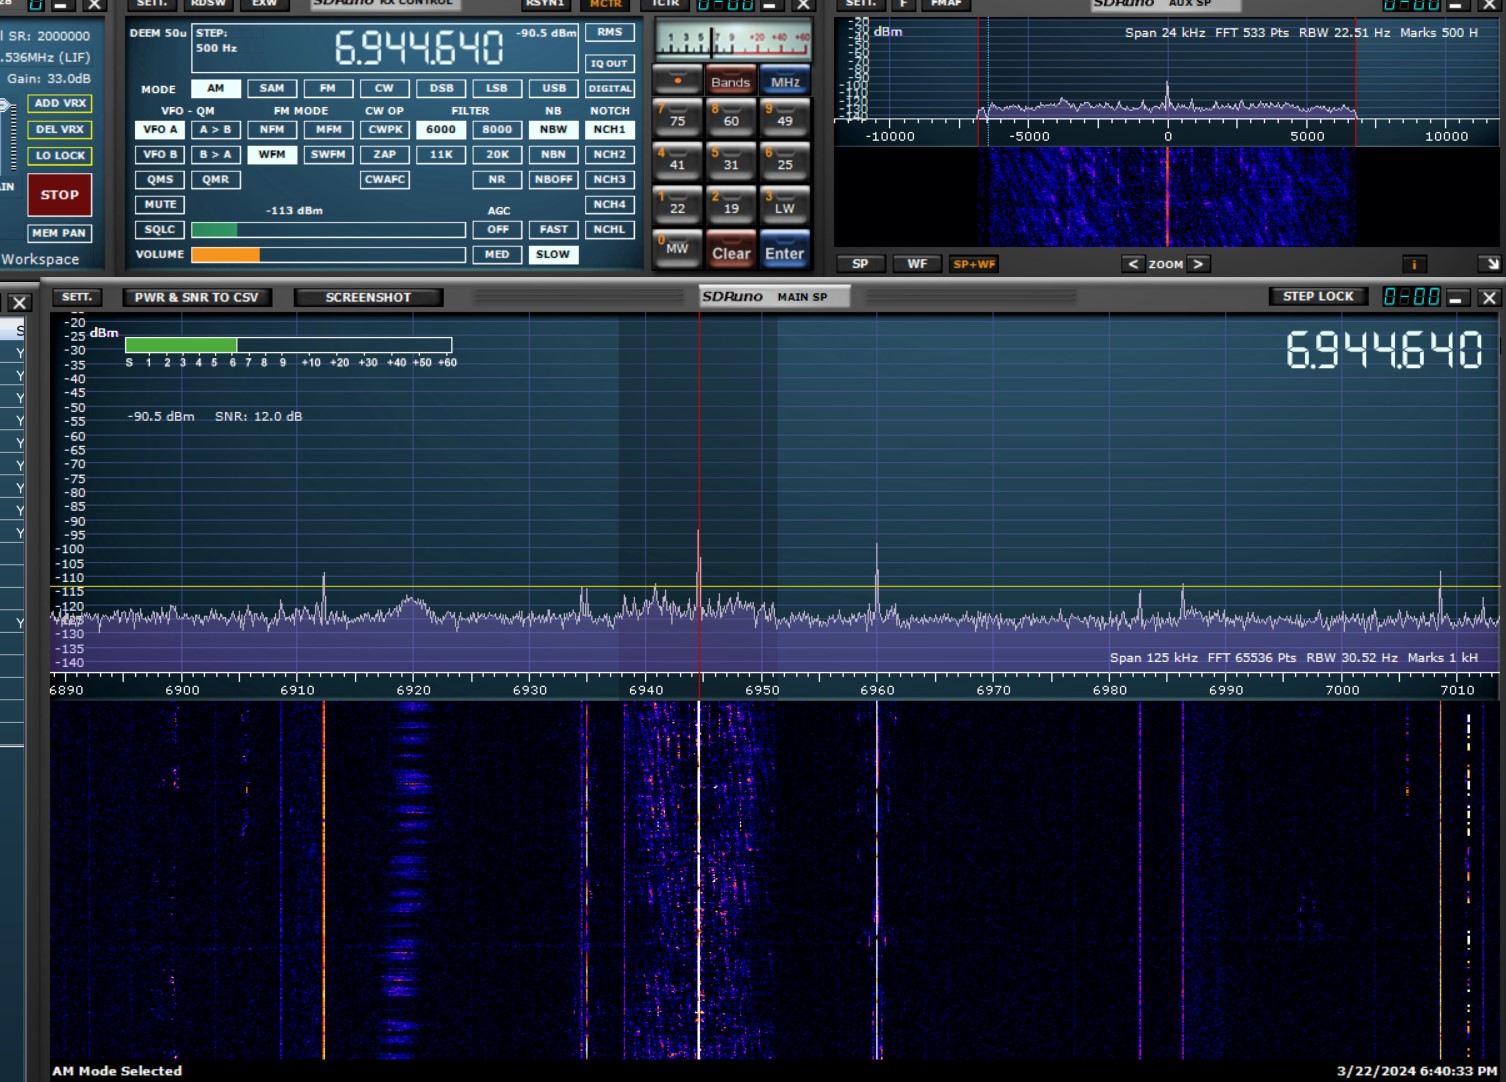Toggle STEP LOCK in Main SP
The height and width of the screenshot is (1082, 1506).
click(x=1318, y=296)
